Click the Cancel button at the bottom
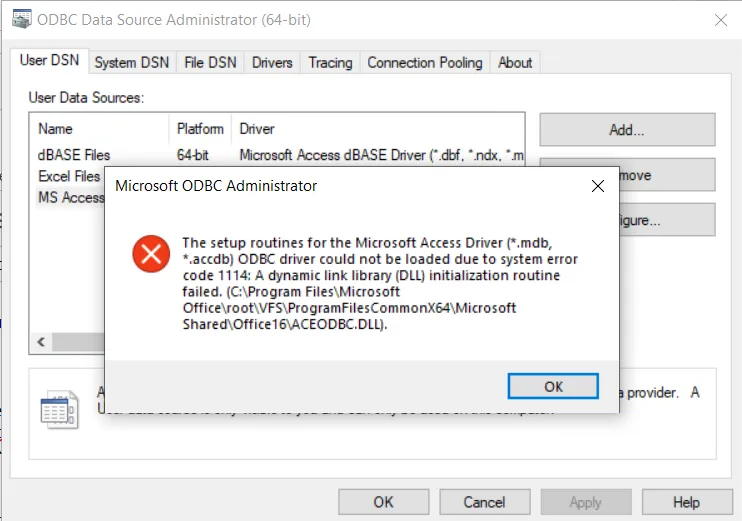This screenshot has height=521, width=742. 484,502
